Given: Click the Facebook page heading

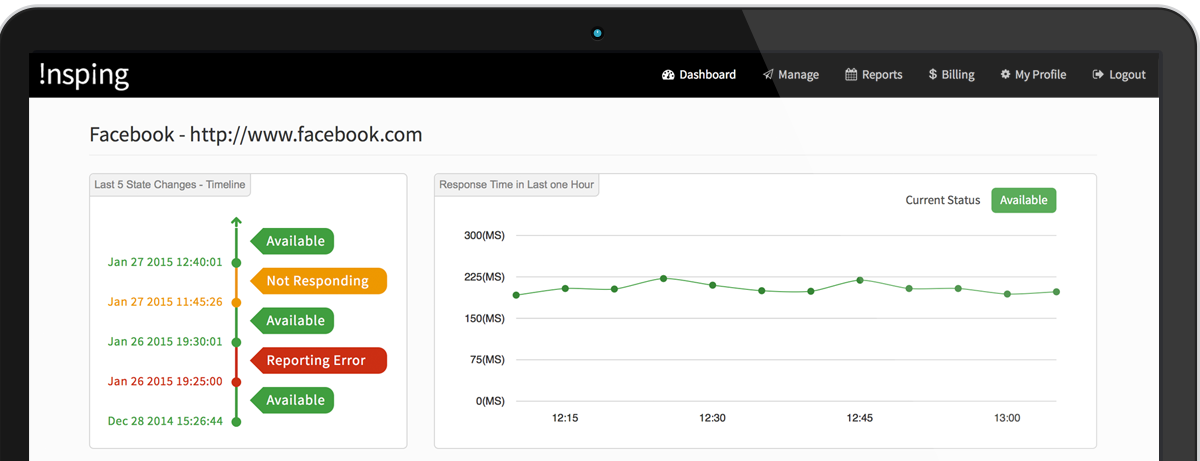Looking at the screenshot, I should 256,135.
